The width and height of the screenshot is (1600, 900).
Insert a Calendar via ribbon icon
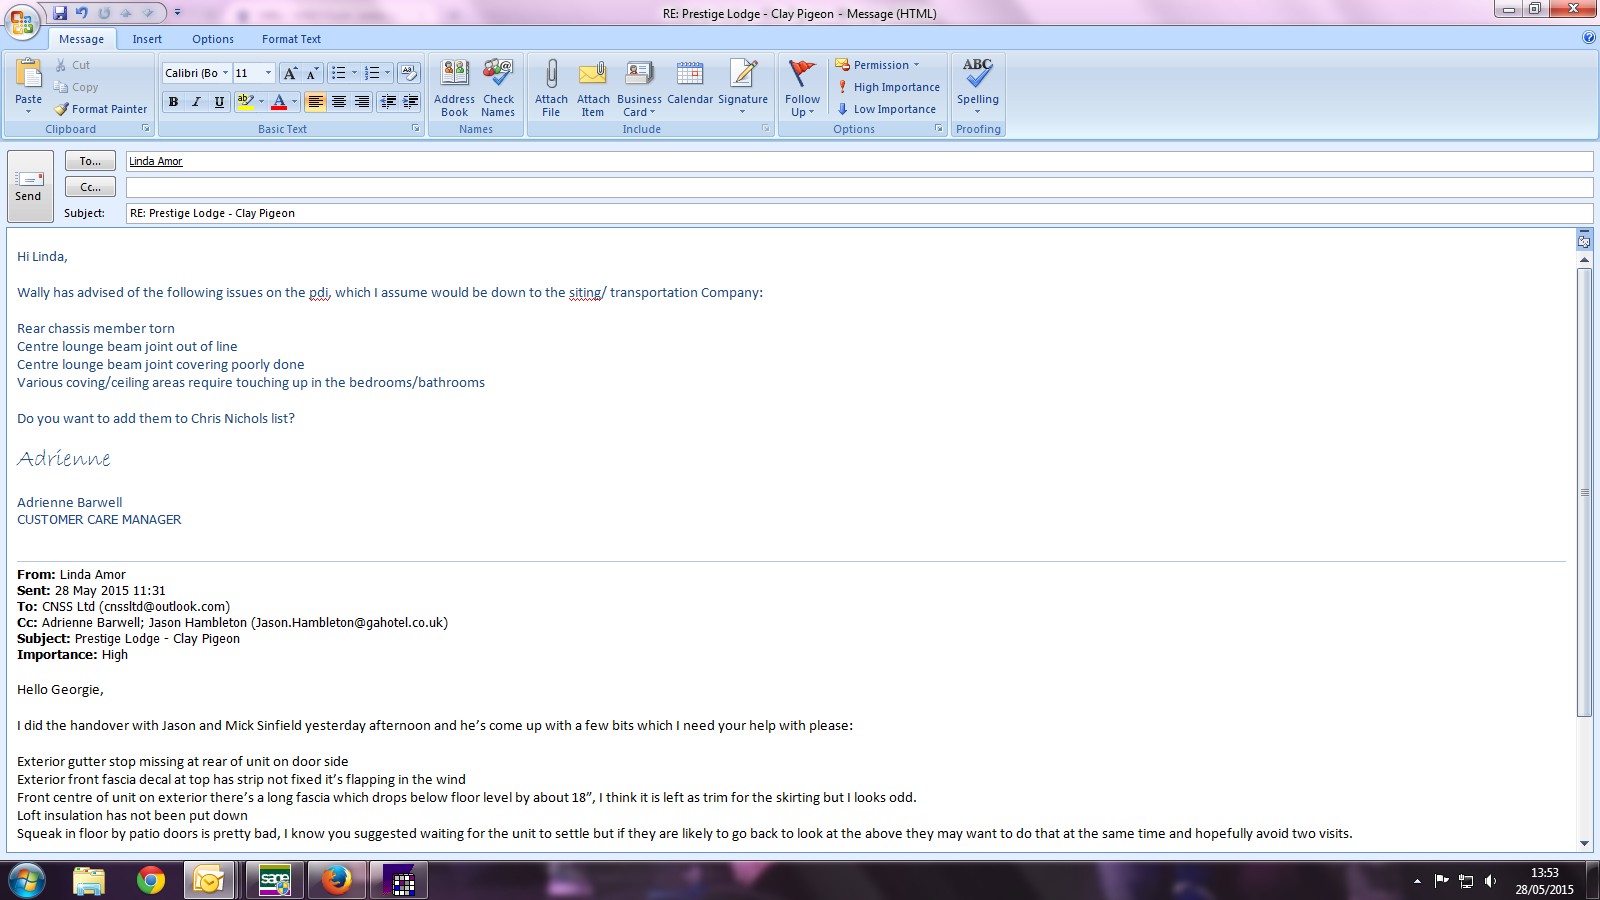pyautogui.click(x=689, y=75)
